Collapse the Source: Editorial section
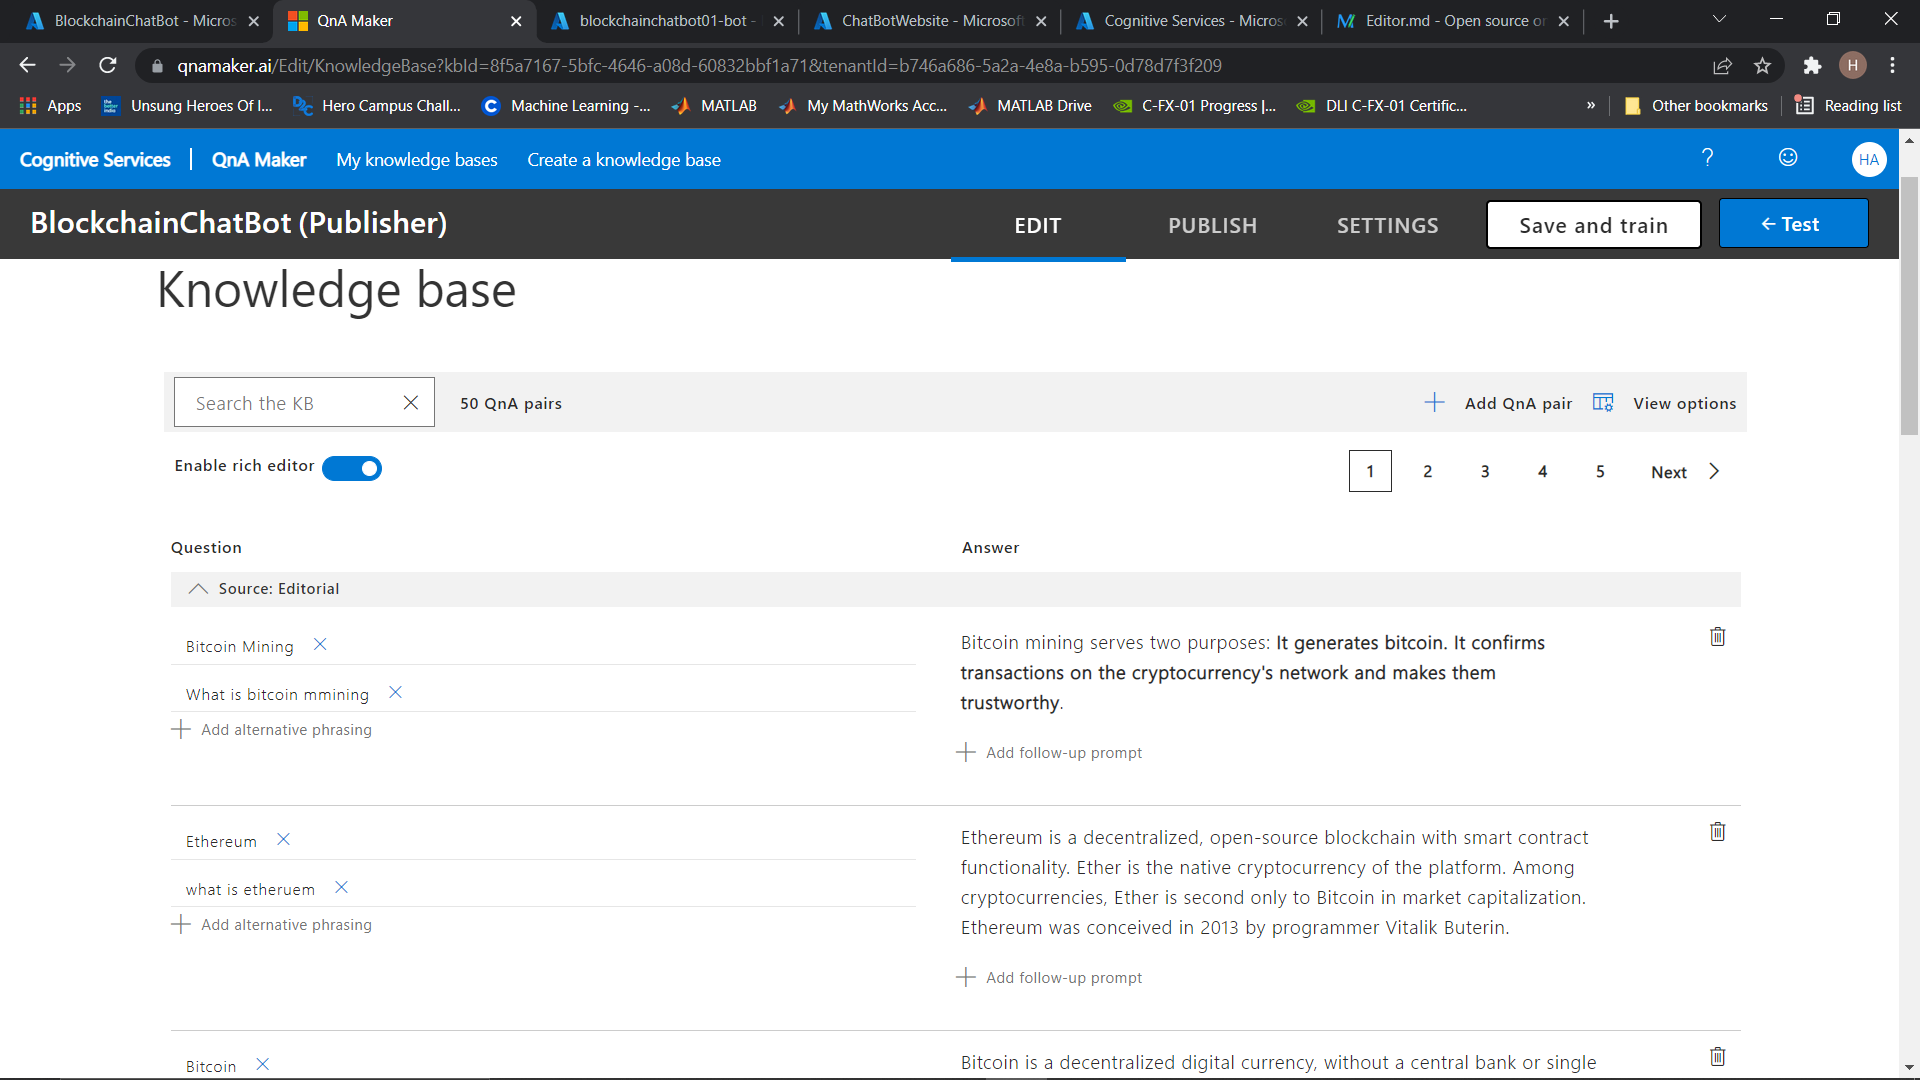 point(198,589)
